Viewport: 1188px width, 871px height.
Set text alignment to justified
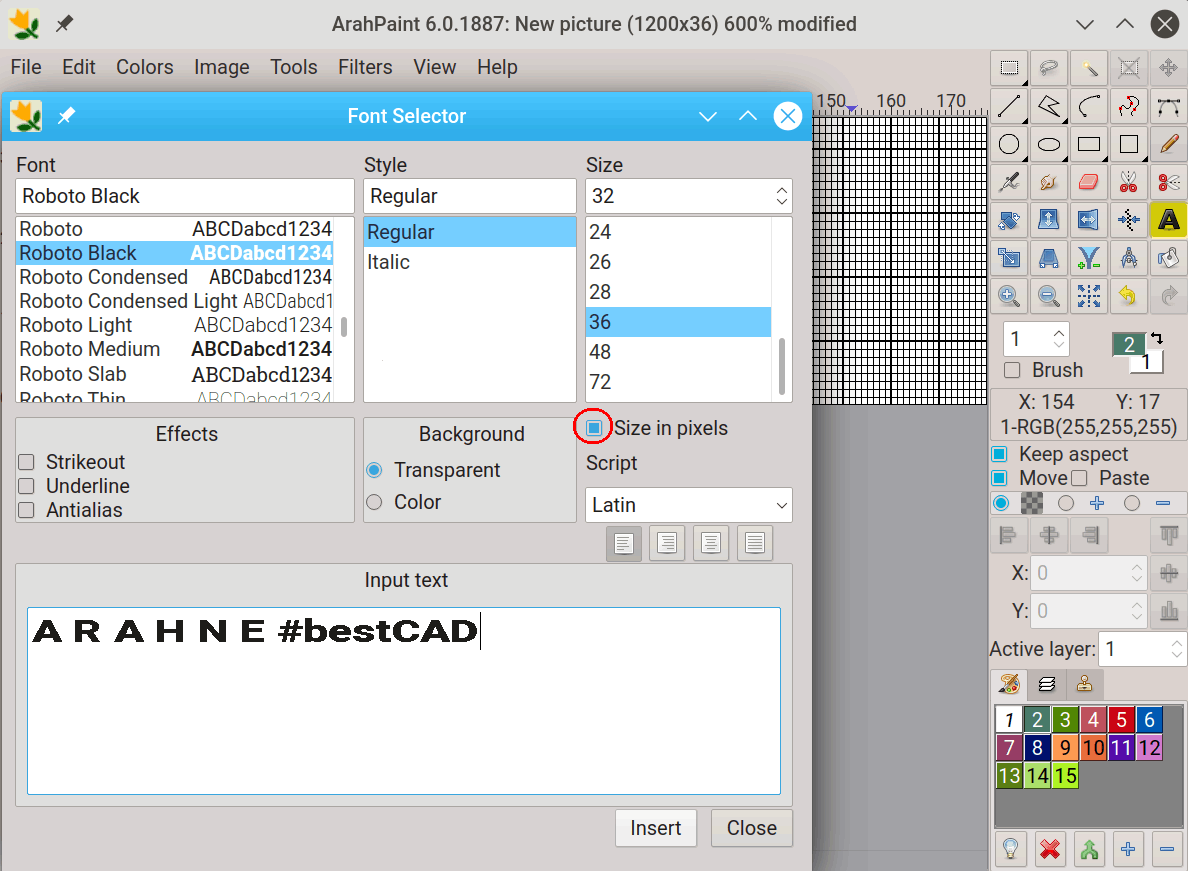[755, 543]
